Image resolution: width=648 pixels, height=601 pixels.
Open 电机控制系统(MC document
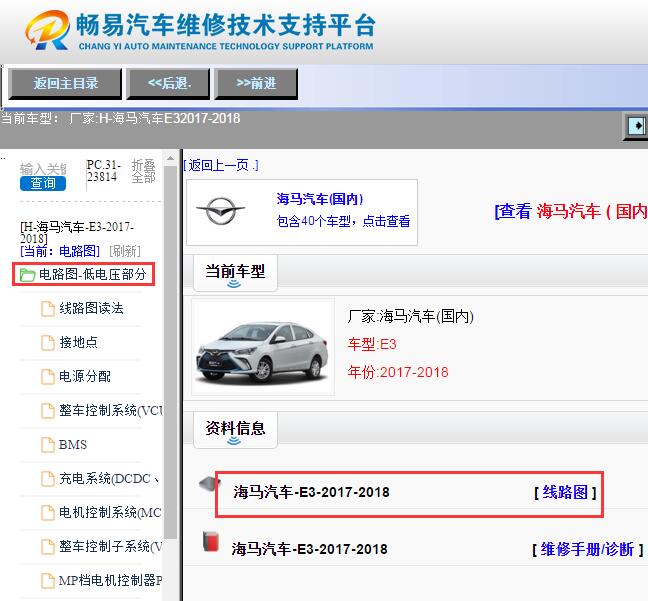point(110,513)
